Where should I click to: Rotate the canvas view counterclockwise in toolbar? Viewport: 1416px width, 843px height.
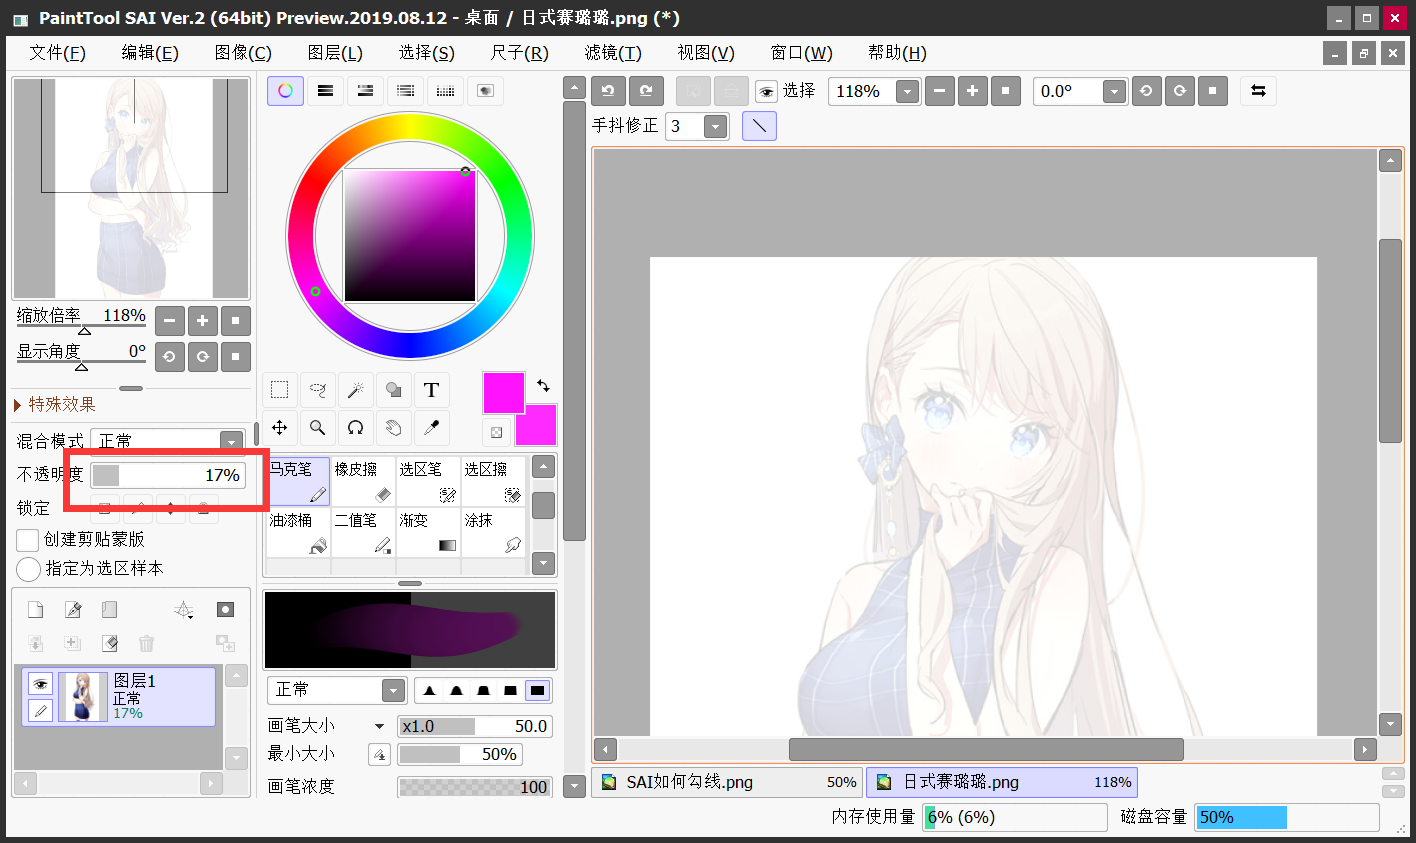pyautogui.click(x=1146, y=91)
